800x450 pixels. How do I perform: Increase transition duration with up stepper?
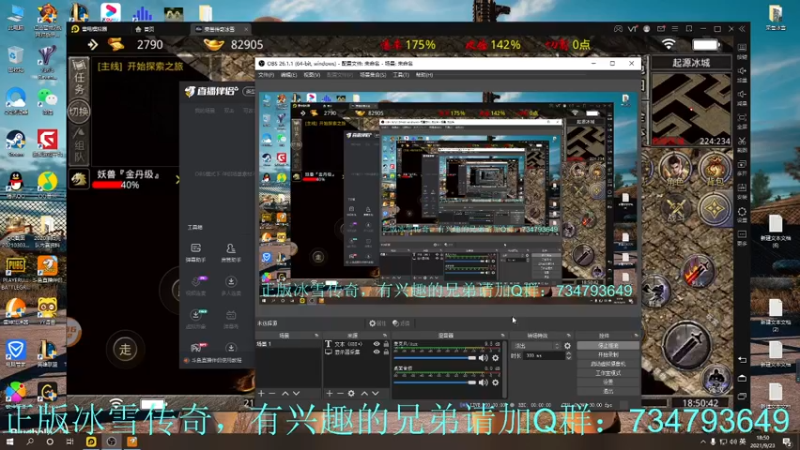[x=568, y=353]
